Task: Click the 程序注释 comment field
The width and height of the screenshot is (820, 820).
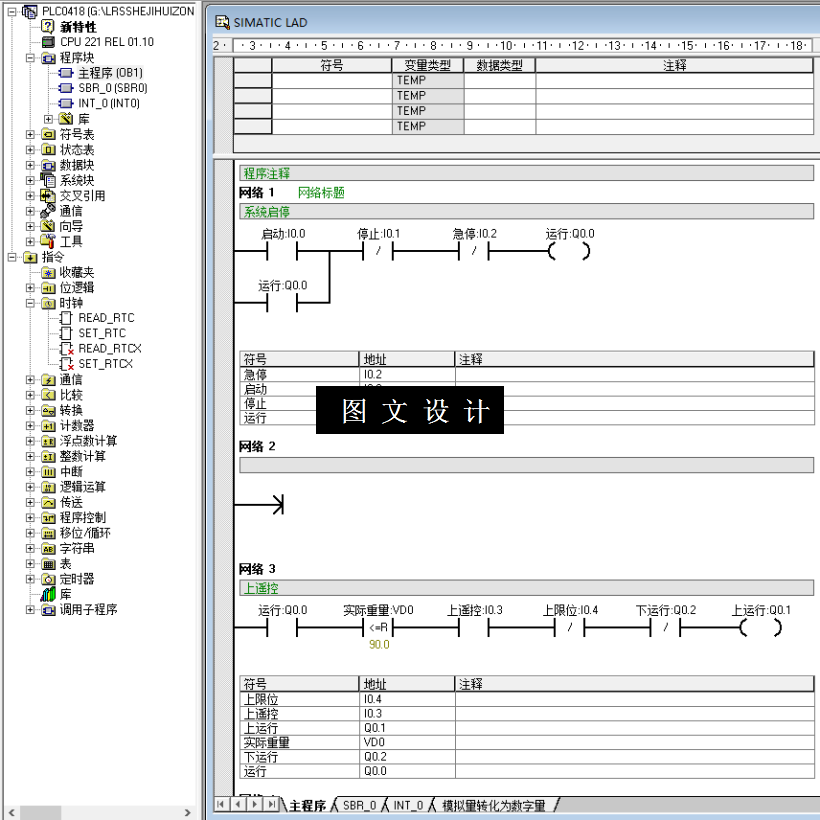Action: [x=526, y=173]
